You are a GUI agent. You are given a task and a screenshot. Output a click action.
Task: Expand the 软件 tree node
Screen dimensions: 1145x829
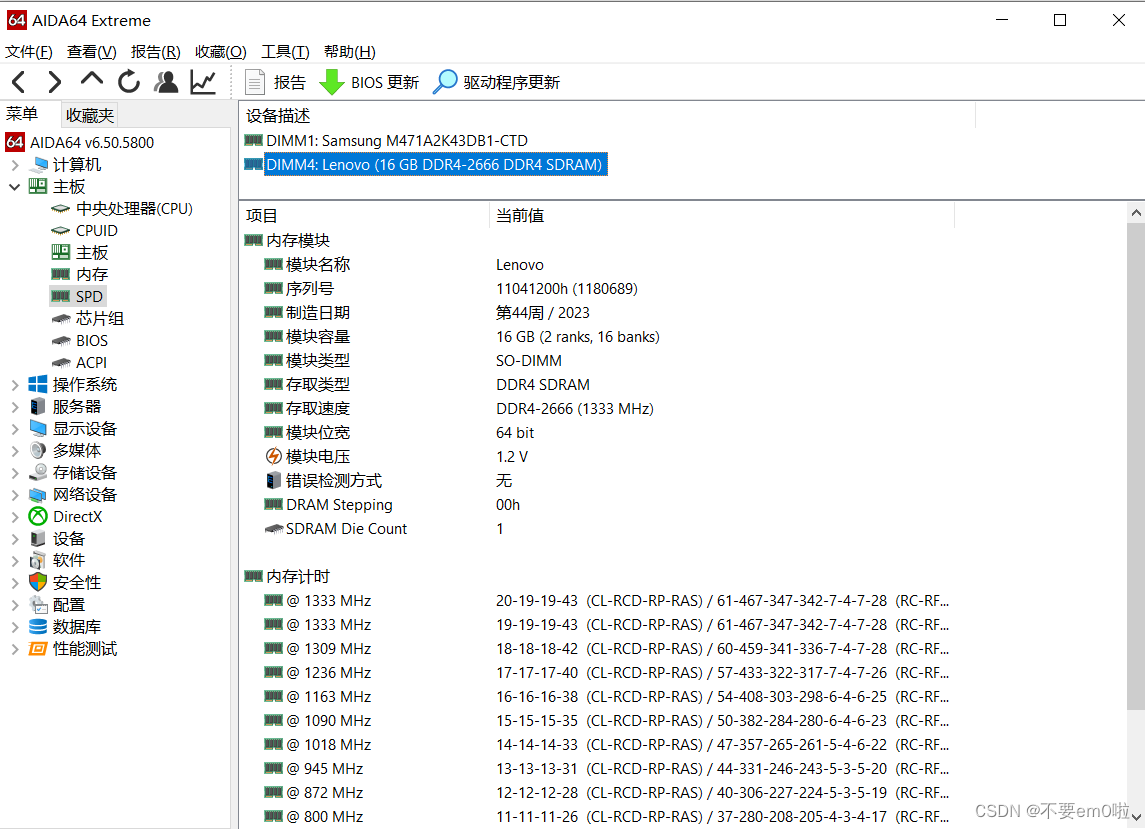coord(15,561)
